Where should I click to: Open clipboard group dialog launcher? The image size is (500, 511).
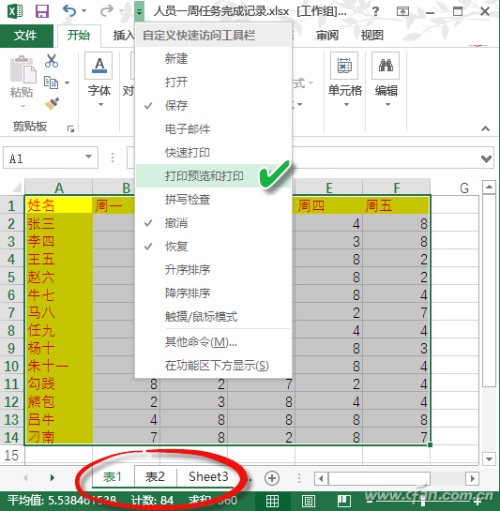tap(70, 128)
